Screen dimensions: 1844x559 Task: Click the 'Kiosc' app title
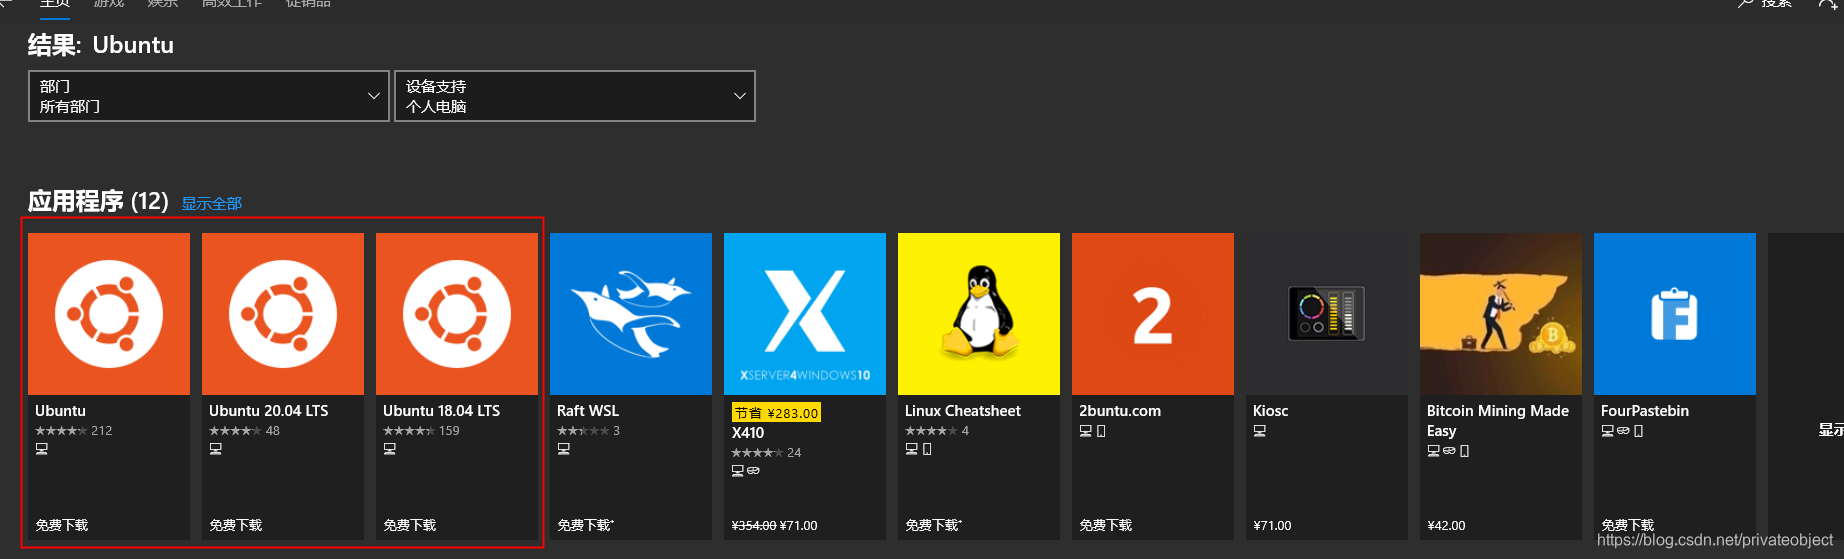click(1271, 411)
